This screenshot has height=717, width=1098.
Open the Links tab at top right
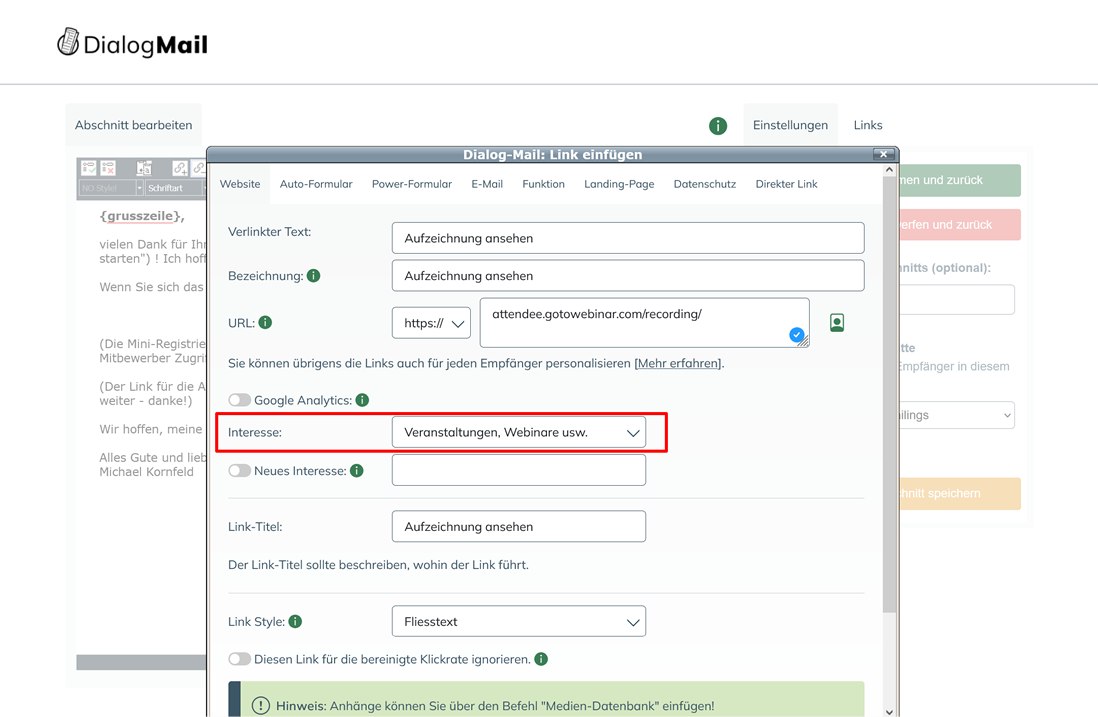pyautogui.click(x=867, y=125)
